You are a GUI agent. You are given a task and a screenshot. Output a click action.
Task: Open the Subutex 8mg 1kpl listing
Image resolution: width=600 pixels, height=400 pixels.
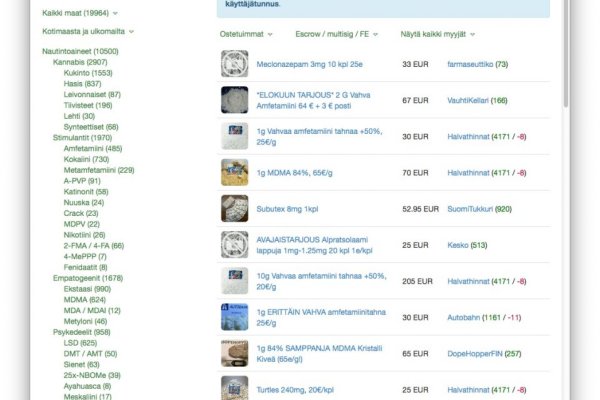click(x=287, y=209)
